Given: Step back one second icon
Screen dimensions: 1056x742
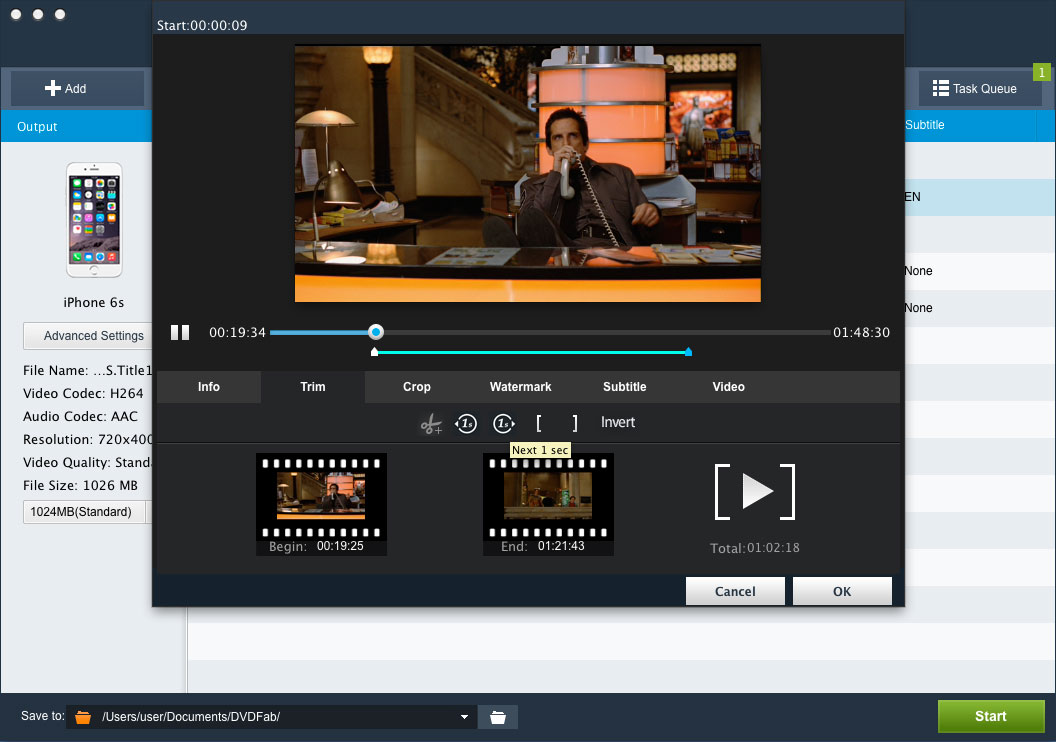Looking at the screenshot, I should [x=466, y=424].
